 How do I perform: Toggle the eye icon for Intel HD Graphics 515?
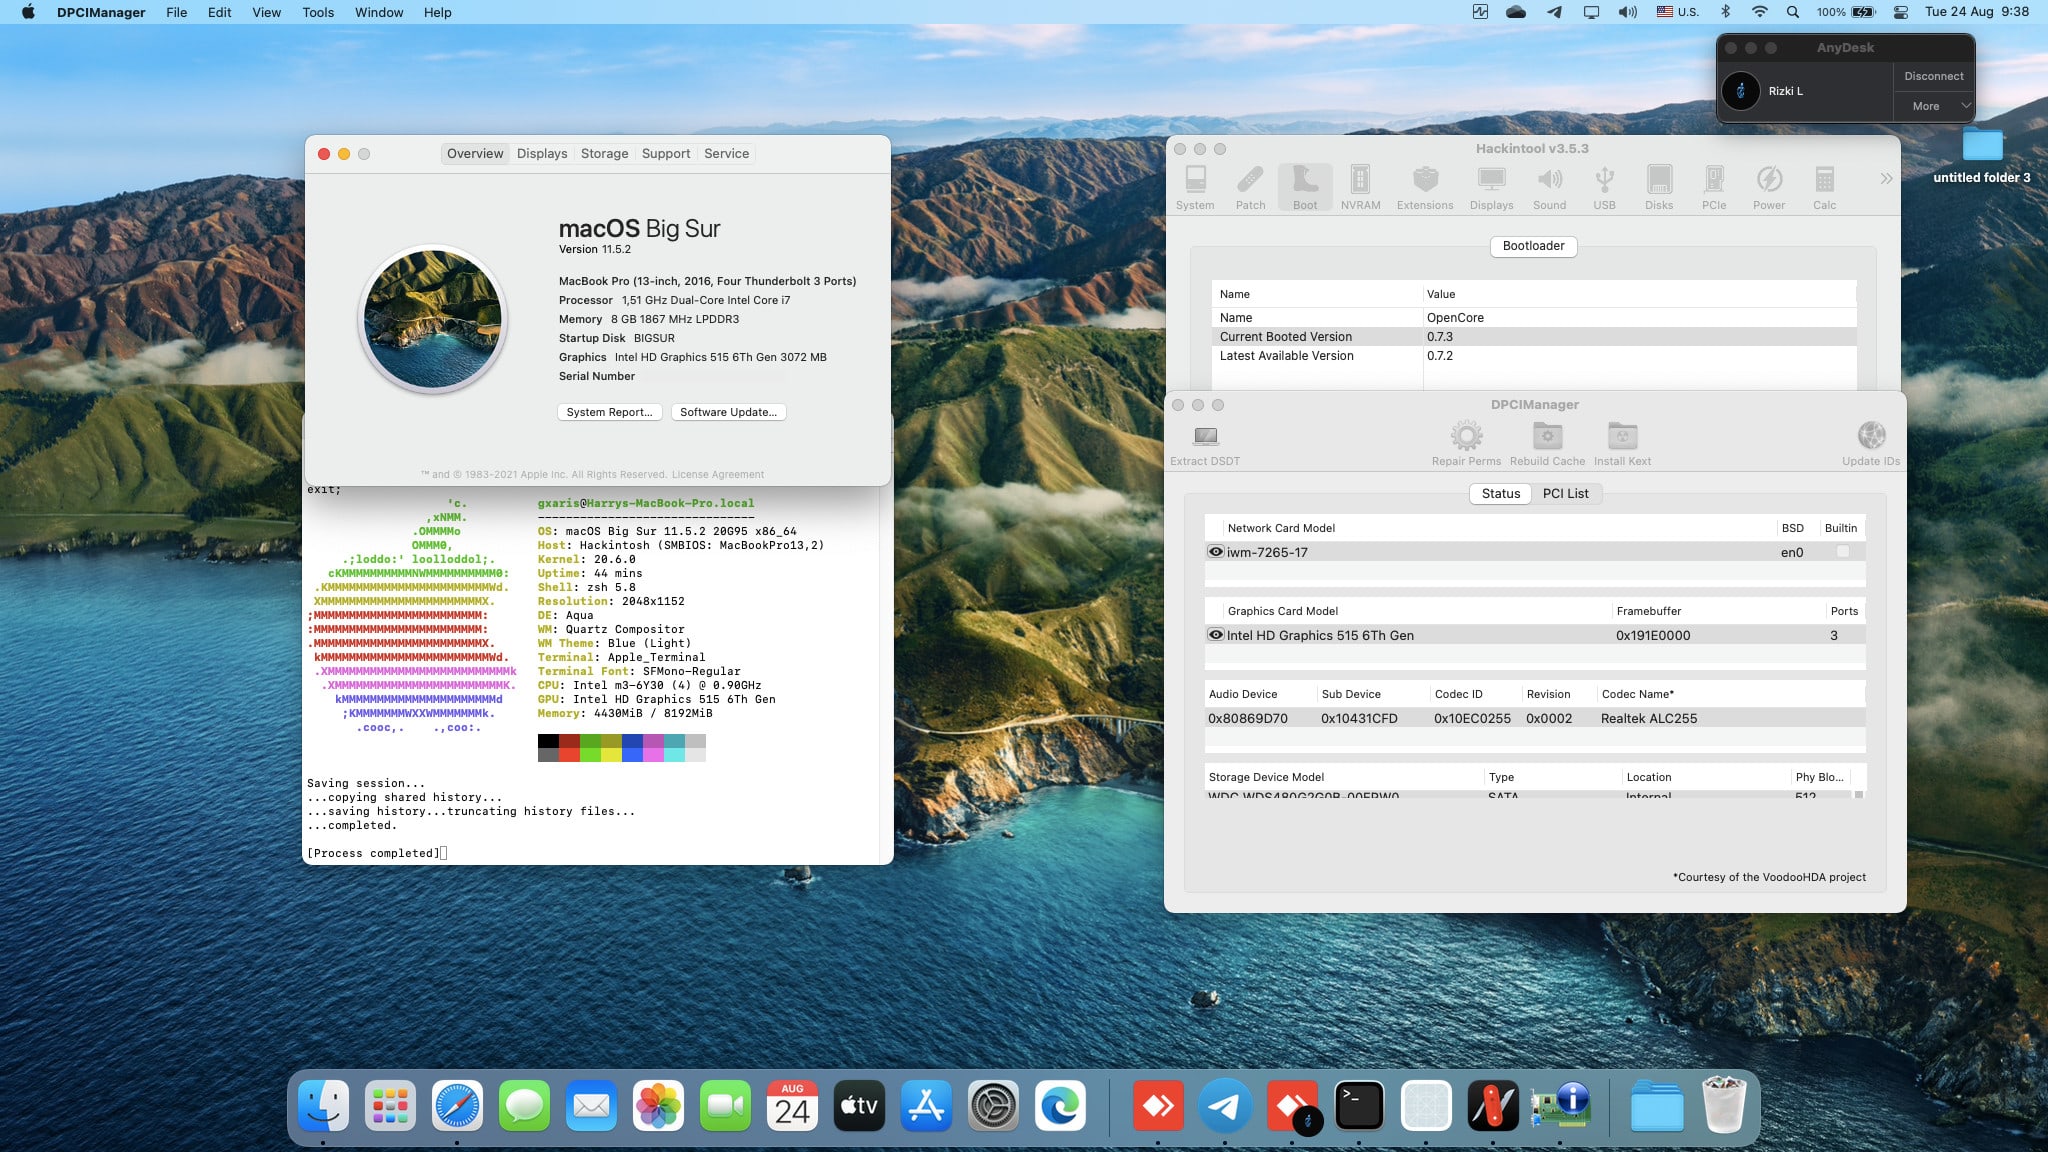point(1215,635)
